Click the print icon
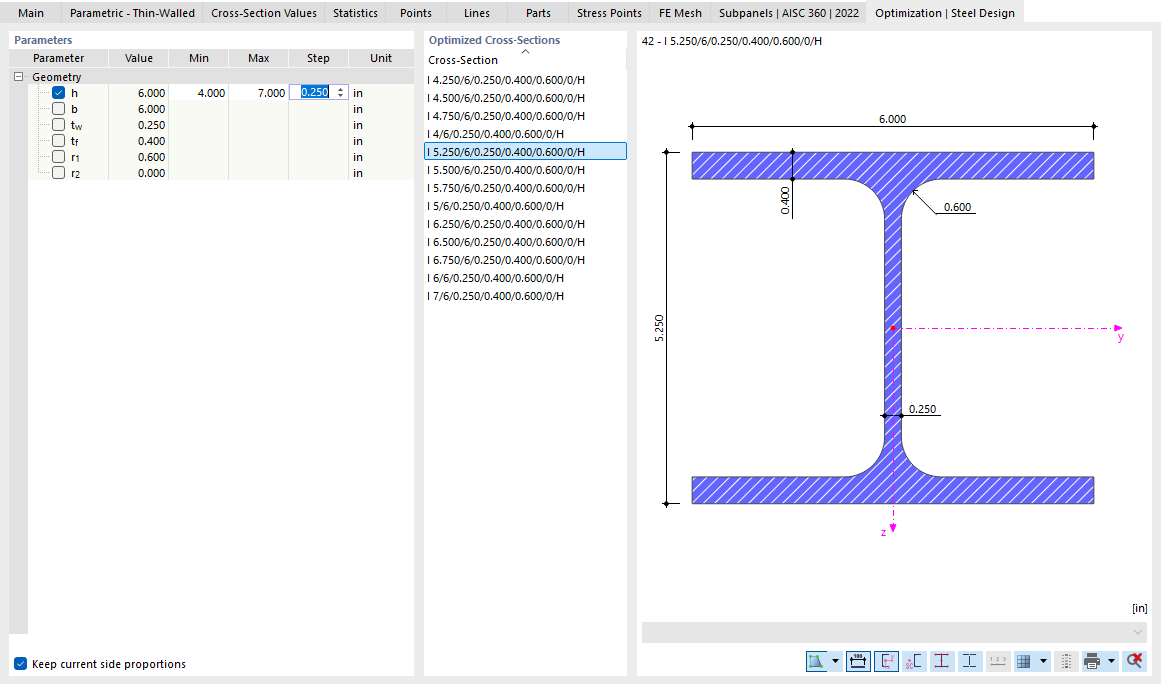 pos(1092,661)
